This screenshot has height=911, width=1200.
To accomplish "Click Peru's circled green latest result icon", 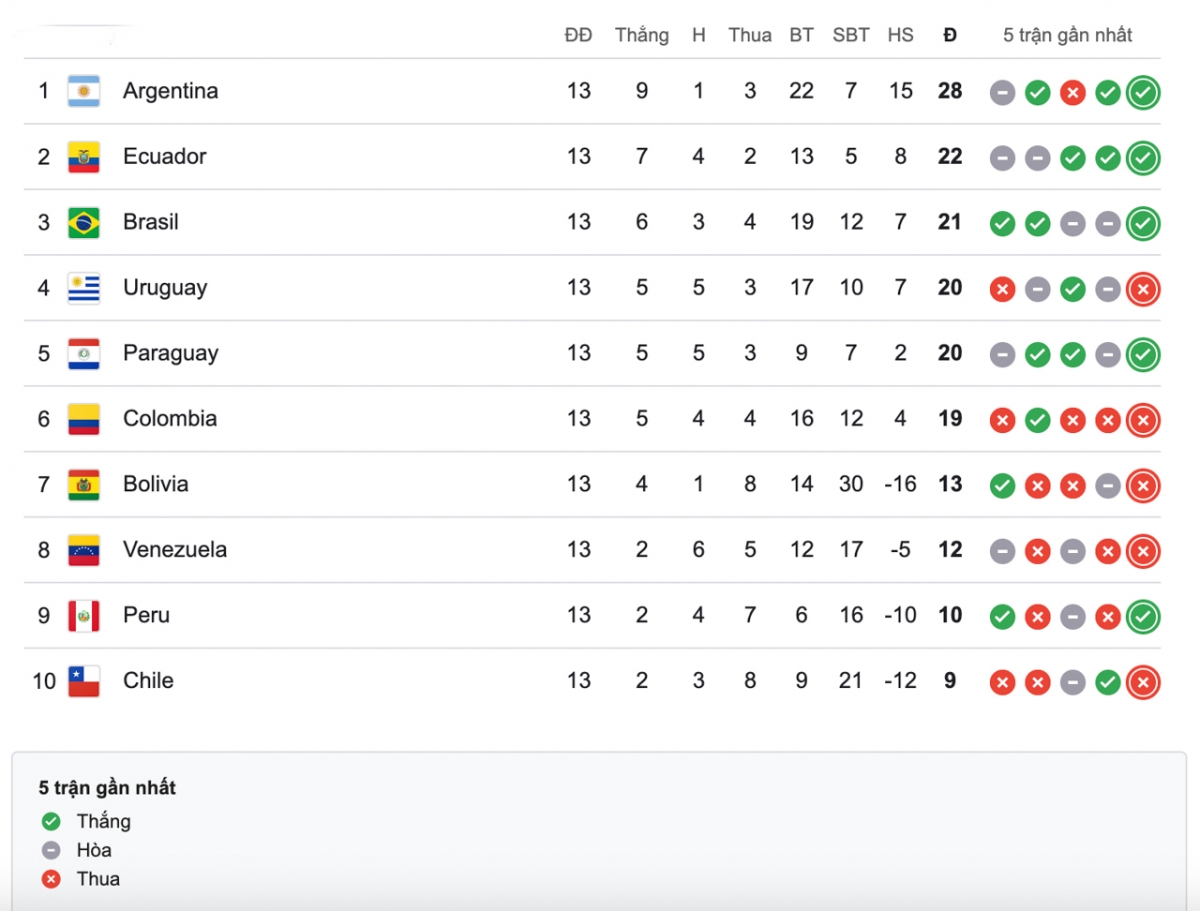I will point(1143,617).
